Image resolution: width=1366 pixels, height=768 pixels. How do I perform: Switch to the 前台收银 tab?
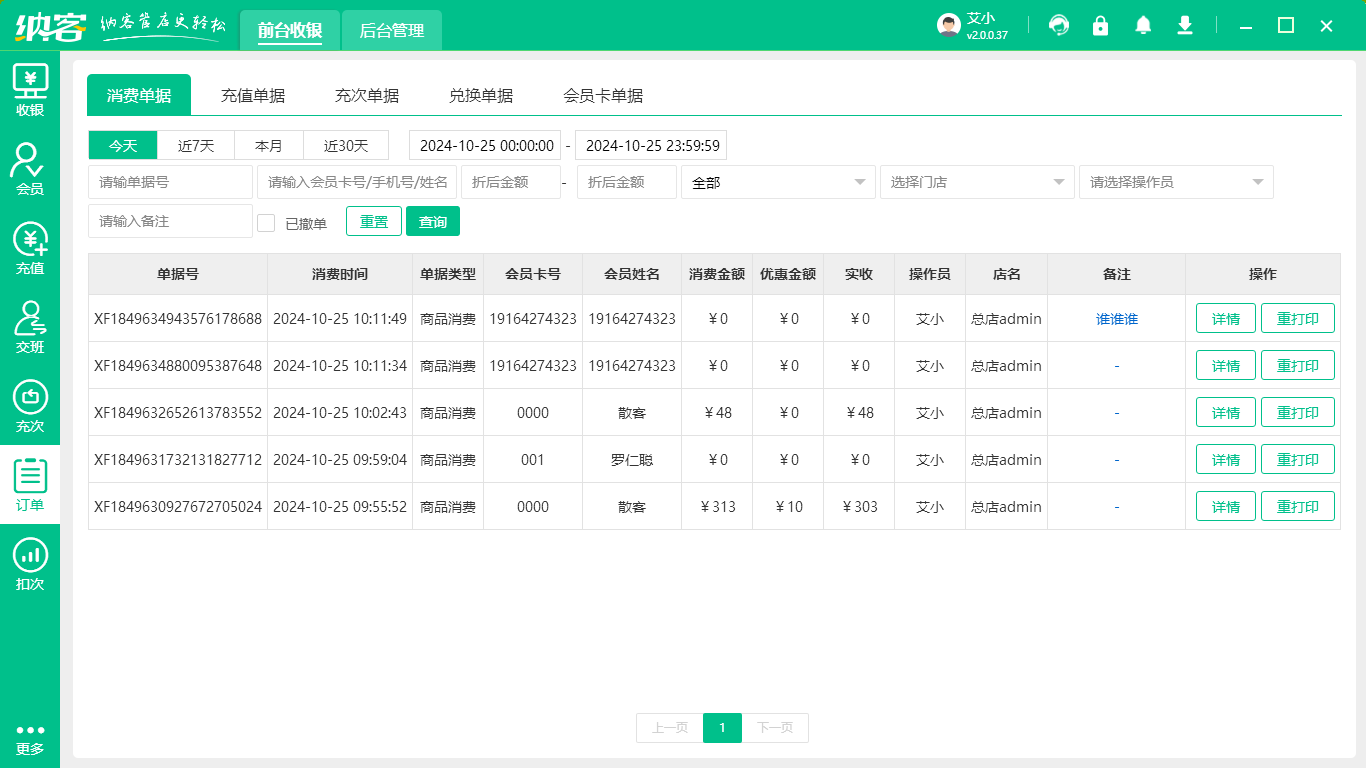(x=290, y=30)
